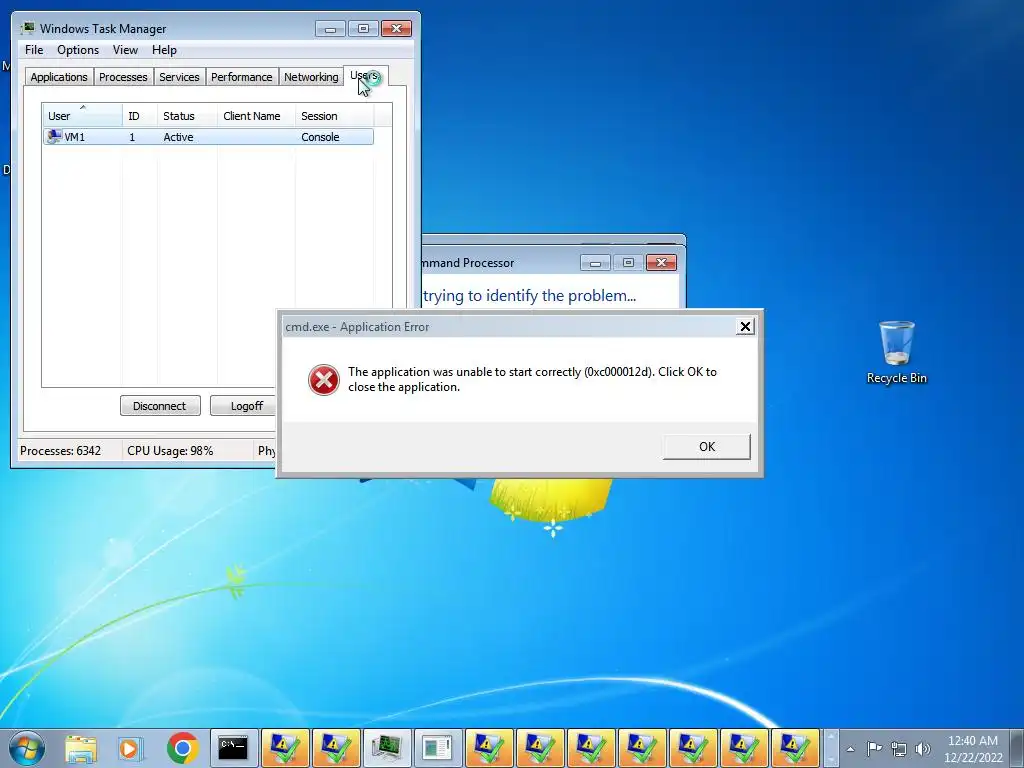Switch to the Networking tab
Screen dimensions: 1024x768
click(311, 77)
